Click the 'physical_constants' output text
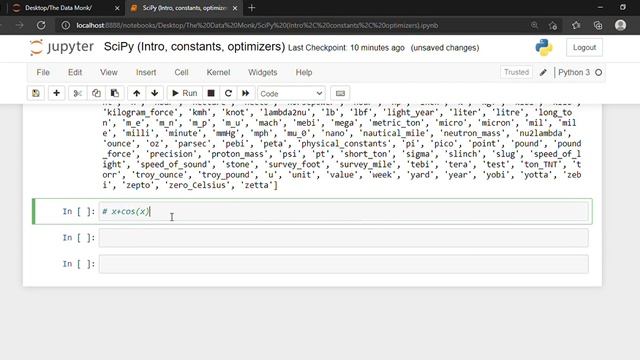The image size is (640, 360). (344, 144)
